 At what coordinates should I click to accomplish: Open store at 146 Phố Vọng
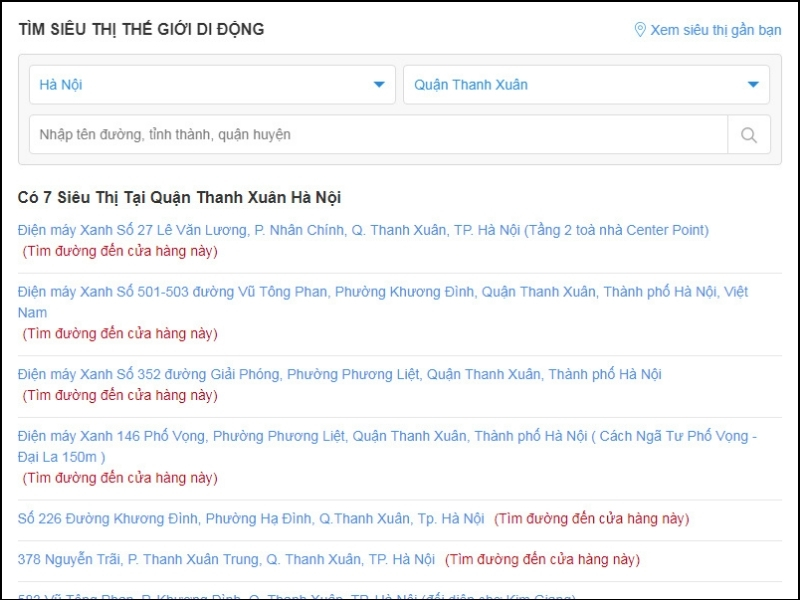[x=387, y=446]
